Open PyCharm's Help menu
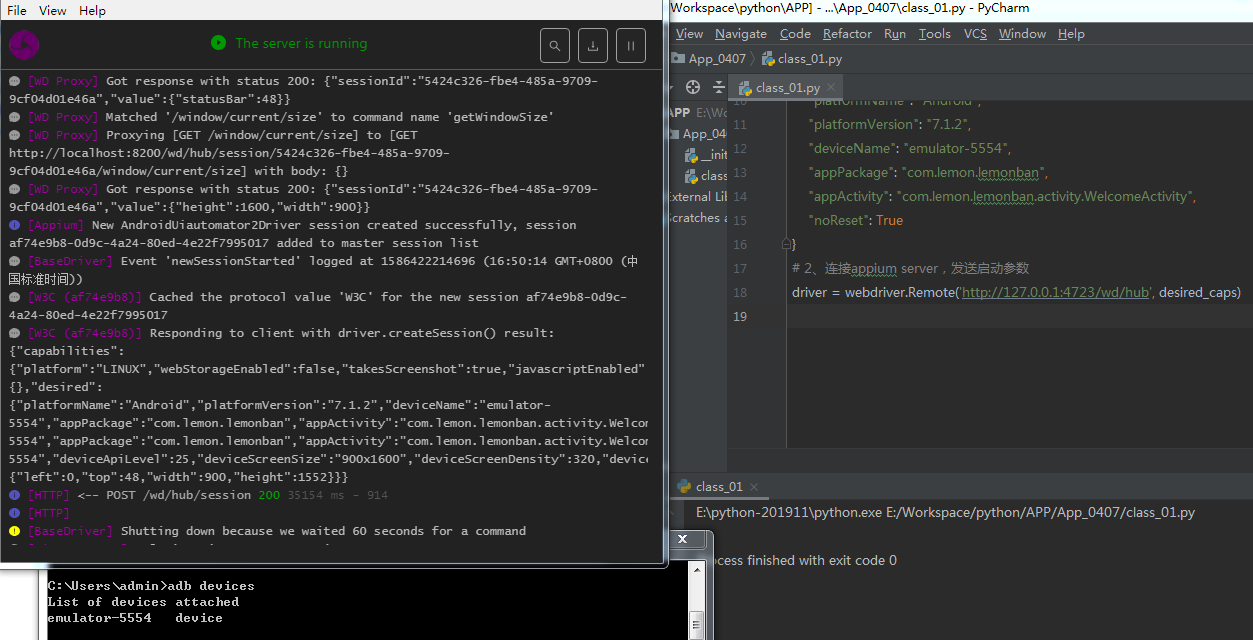The image size is (1253, 640). point(1071,33)
